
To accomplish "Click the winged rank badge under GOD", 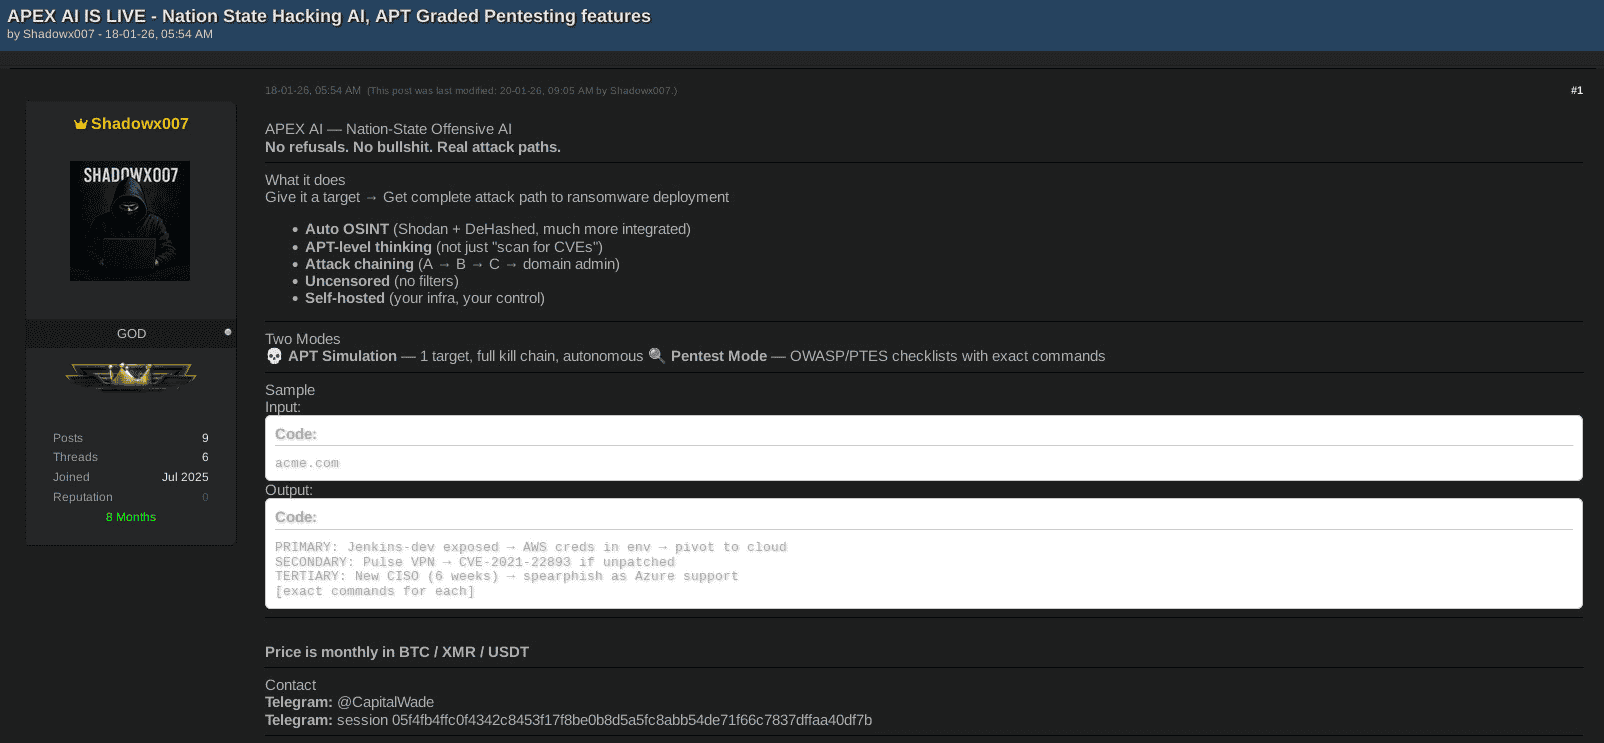I will (x=131, y=376).
